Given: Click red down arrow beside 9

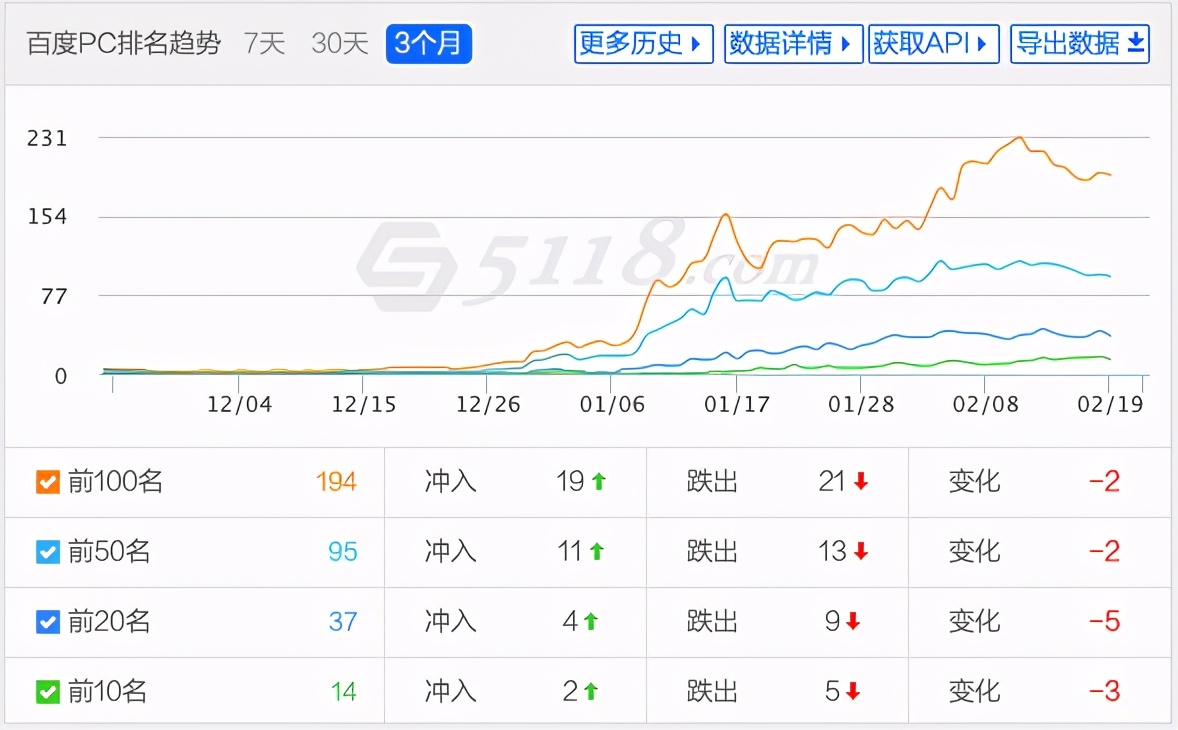Looking at the screenshot, I should [853, 622].
